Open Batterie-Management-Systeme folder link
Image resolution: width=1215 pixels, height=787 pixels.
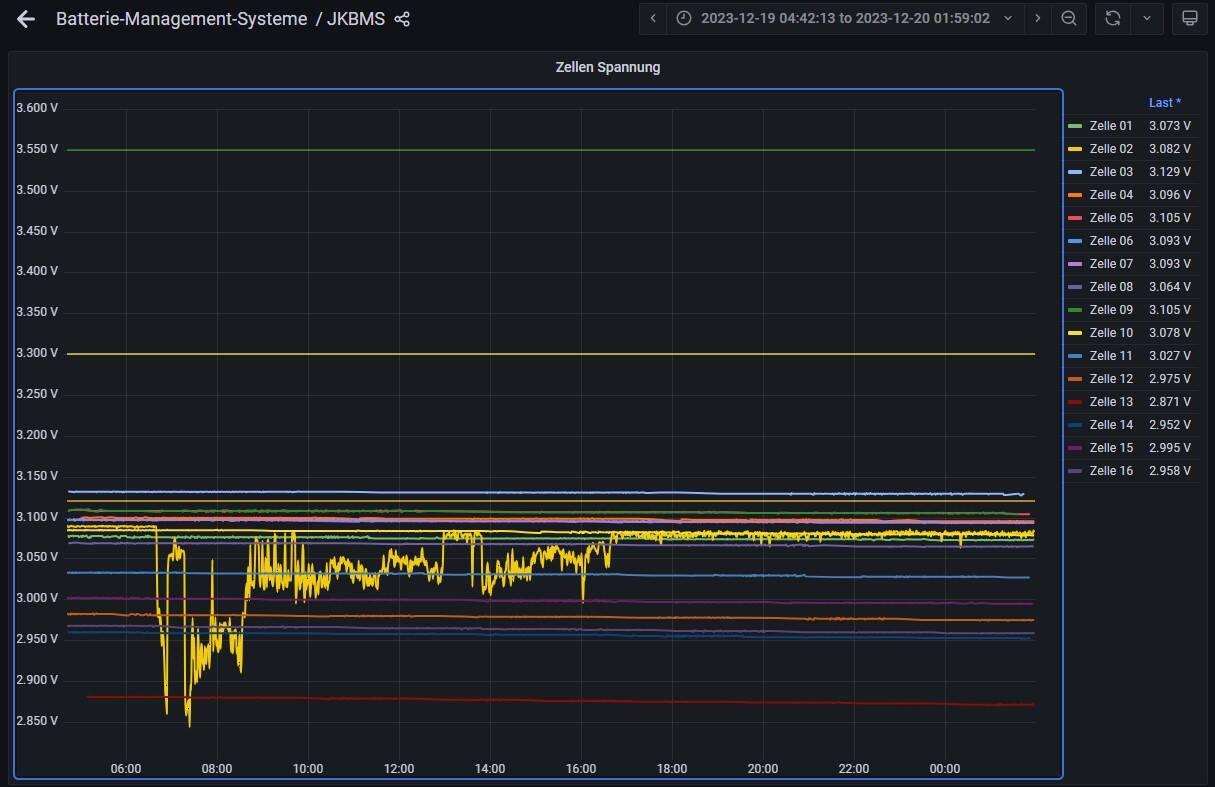(181, 19)
